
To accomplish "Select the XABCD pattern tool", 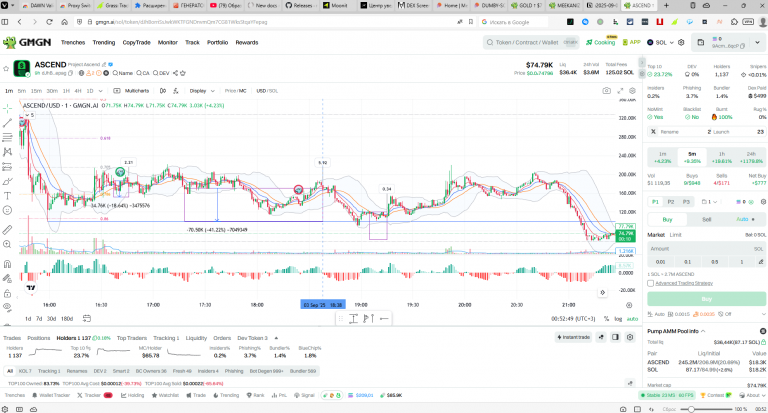I will (x=7, y=152).
